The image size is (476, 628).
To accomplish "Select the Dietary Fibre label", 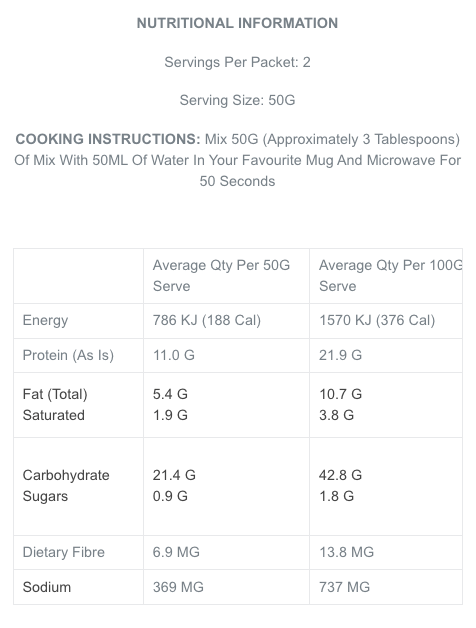I will (64, 552).
